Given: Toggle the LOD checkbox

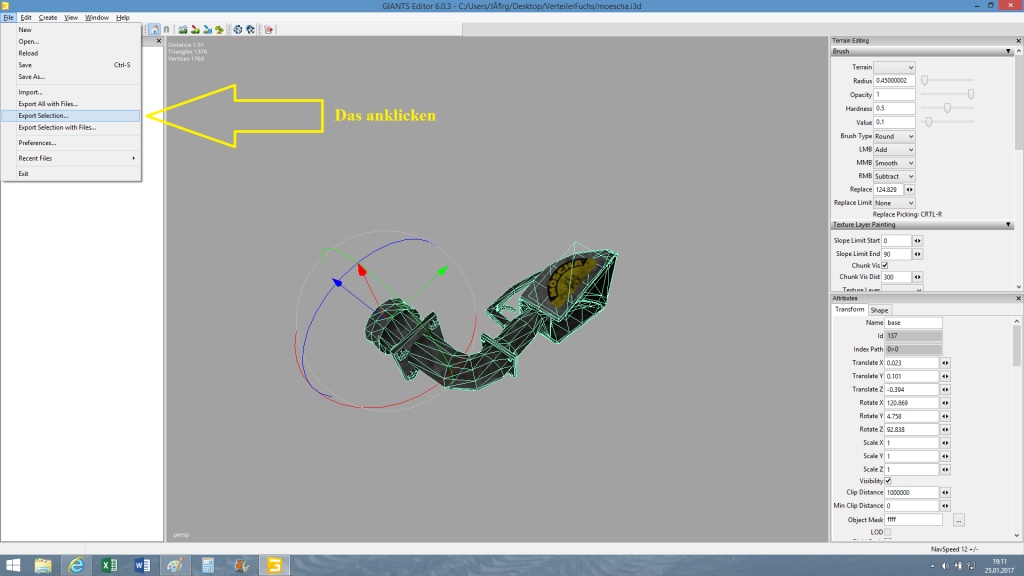Looking at the screenshot, I should 888,532.
